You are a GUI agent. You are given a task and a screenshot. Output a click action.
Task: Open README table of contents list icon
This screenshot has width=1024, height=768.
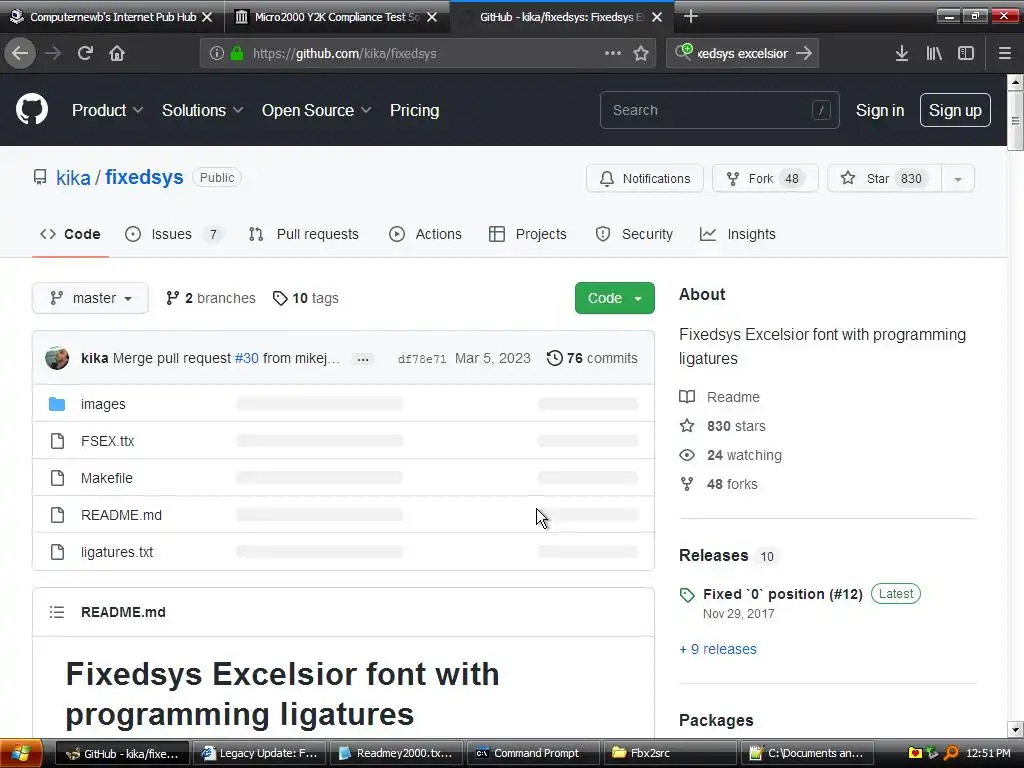click(x=57, y=612)
